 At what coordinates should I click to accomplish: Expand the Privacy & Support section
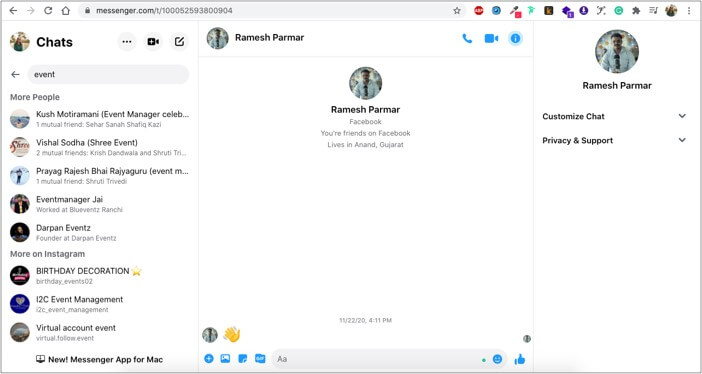click(614, 140)
